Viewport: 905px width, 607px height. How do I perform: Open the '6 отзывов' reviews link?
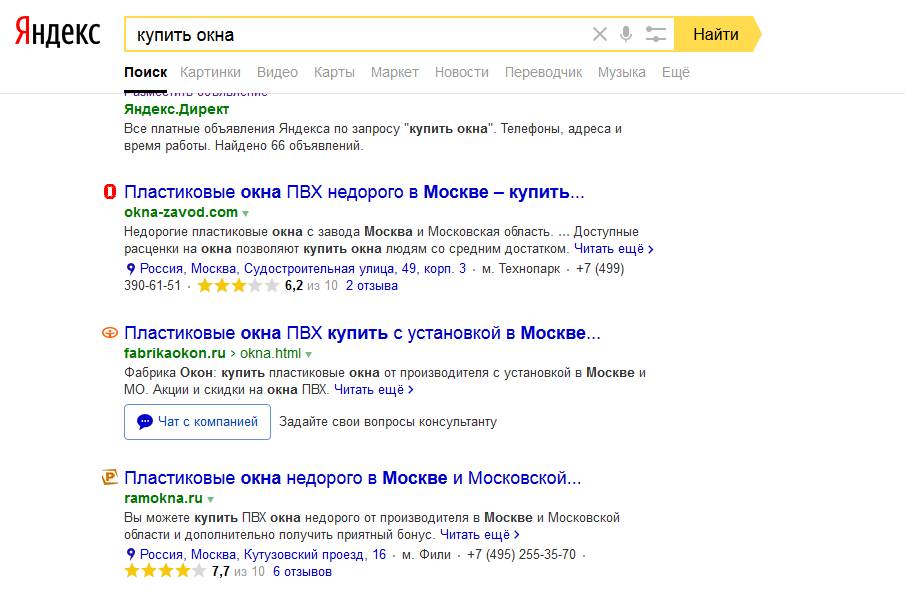[x=302, y=572]
